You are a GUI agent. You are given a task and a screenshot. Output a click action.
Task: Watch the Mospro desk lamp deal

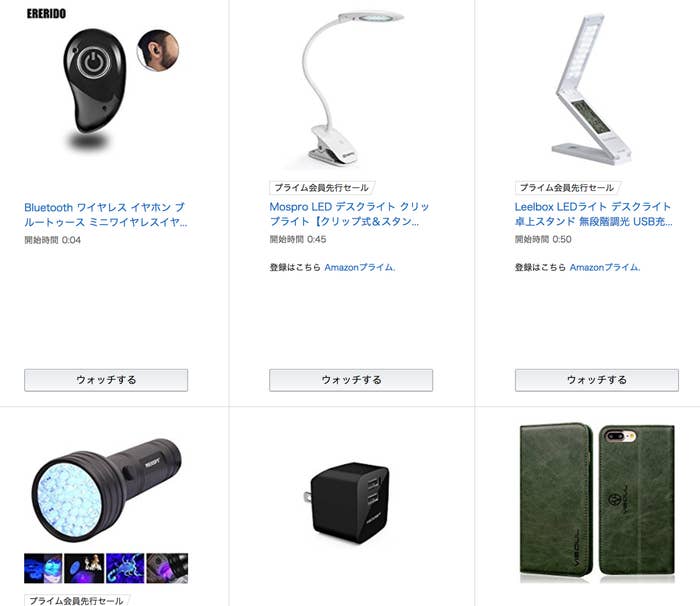351,380
